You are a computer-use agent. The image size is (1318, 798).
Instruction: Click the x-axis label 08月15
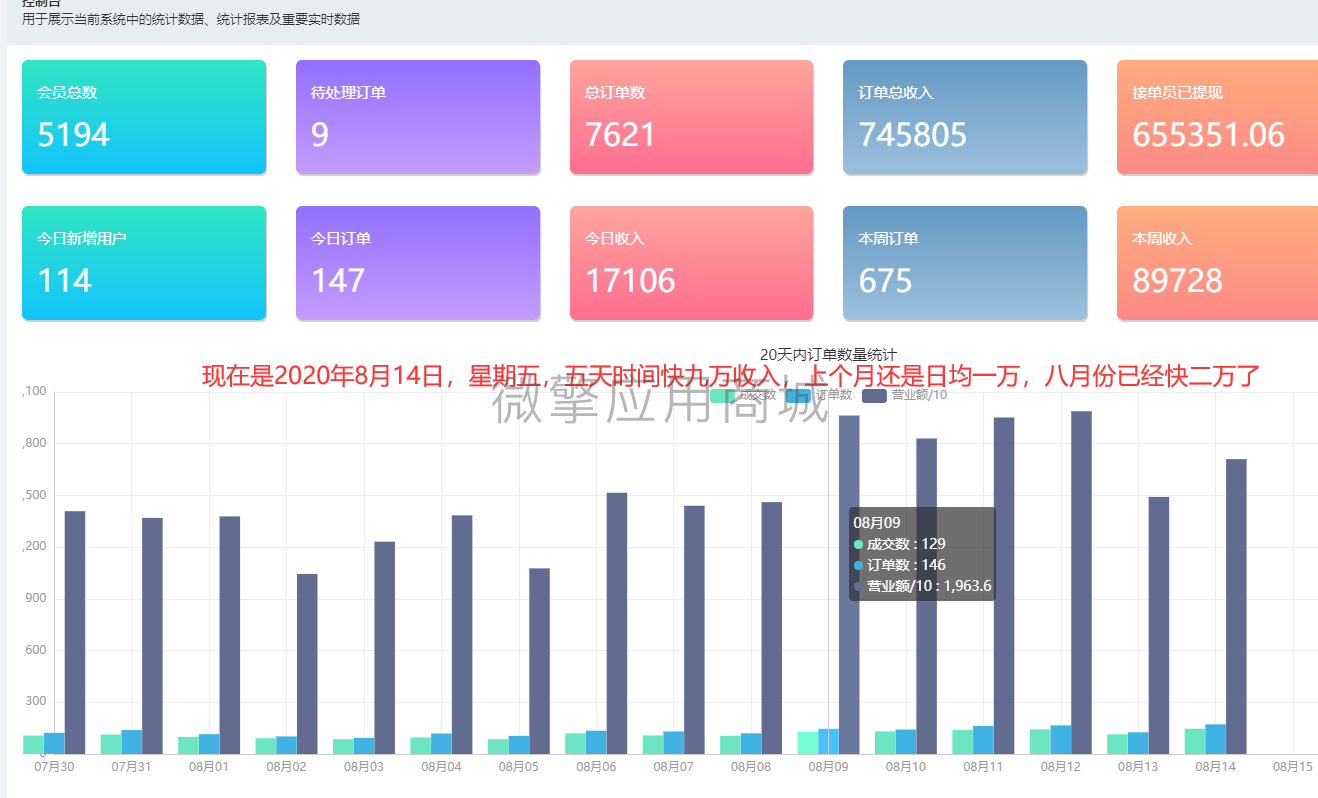click(x=1293, y=767)
